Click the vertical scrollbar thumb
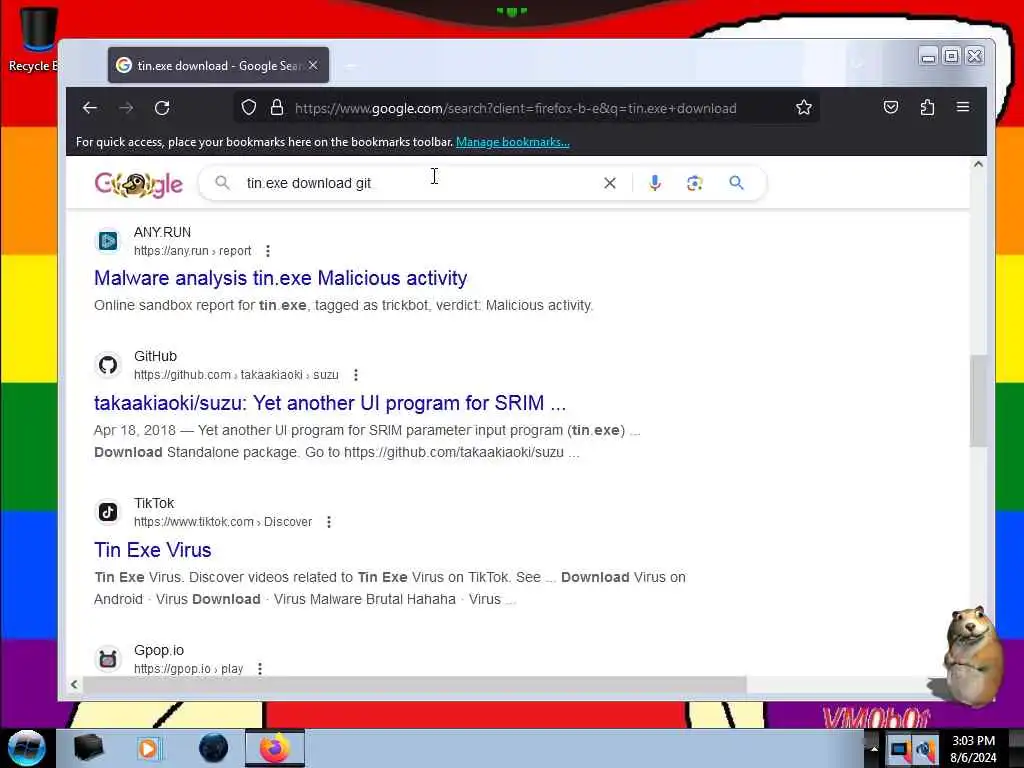Viewport: 1024px width, 768px height. coord(978,400)
